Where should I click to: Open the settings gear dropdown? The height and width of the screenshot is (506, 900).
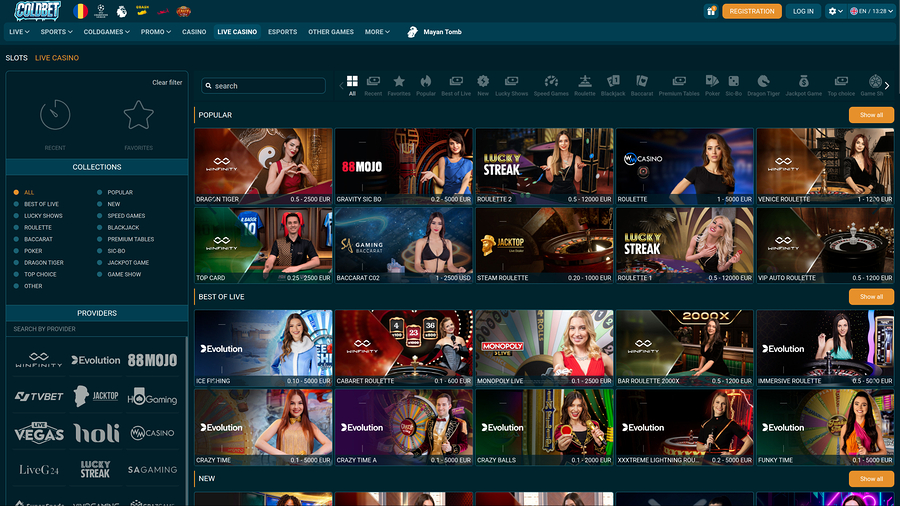click(x=835, y=11)
